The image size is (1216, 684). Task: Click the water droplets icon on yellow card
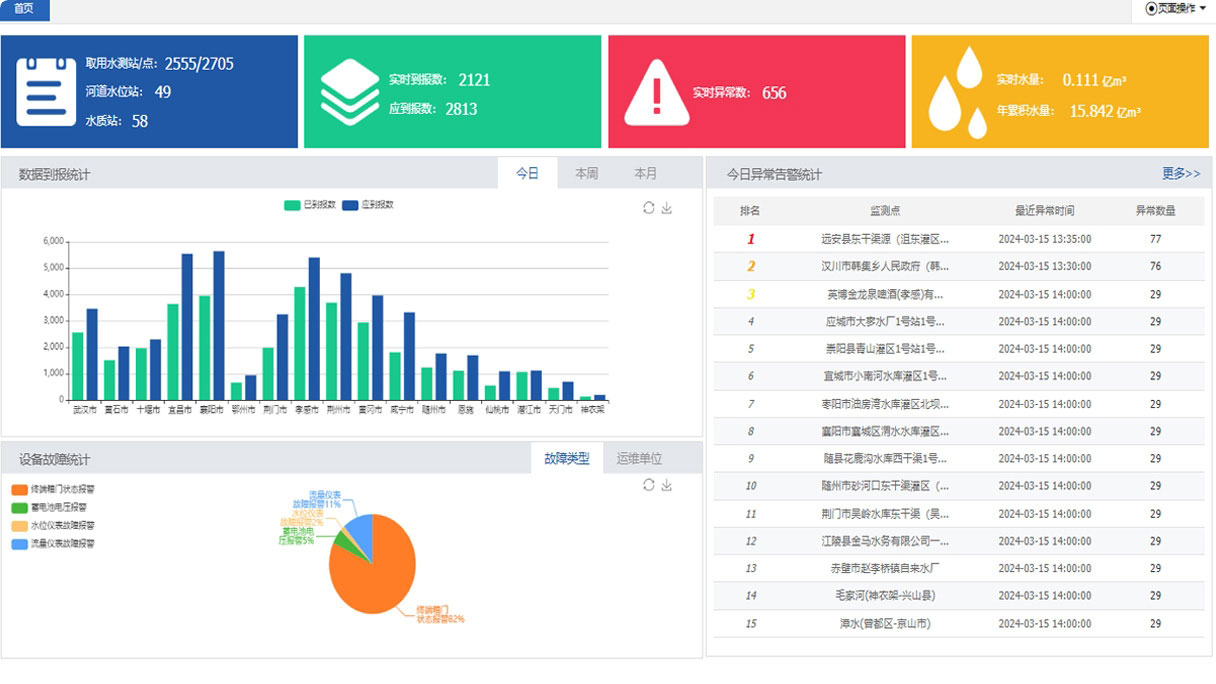click(957, 92)
